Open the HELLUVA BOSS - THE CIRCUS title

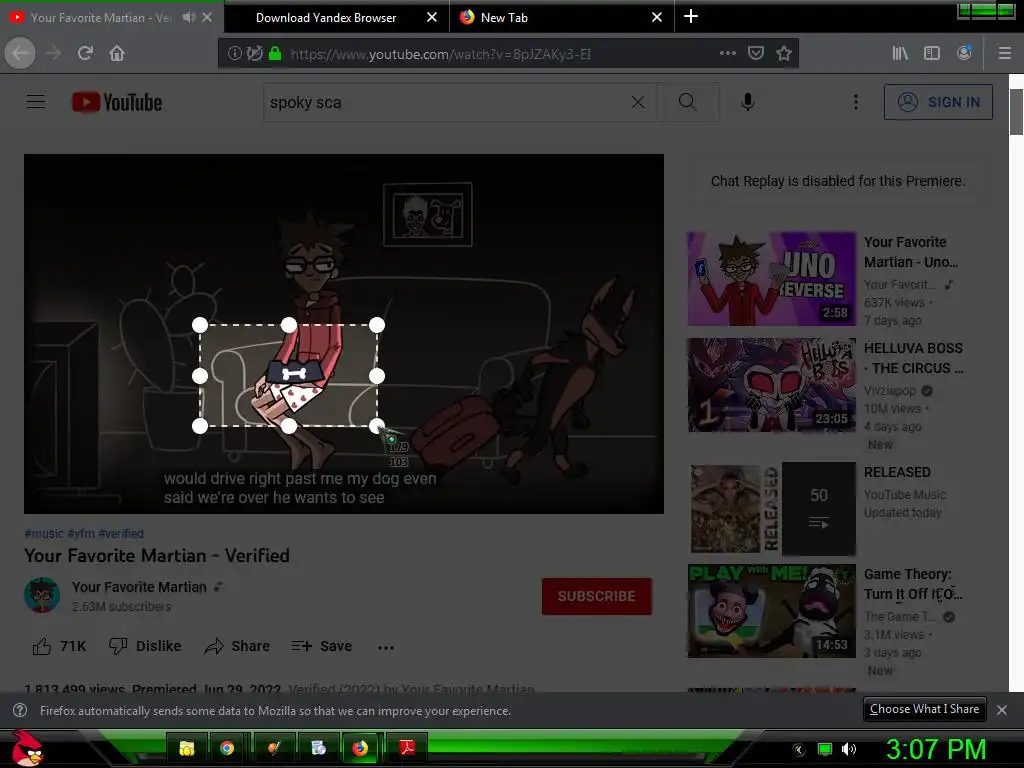coord(913,358)
